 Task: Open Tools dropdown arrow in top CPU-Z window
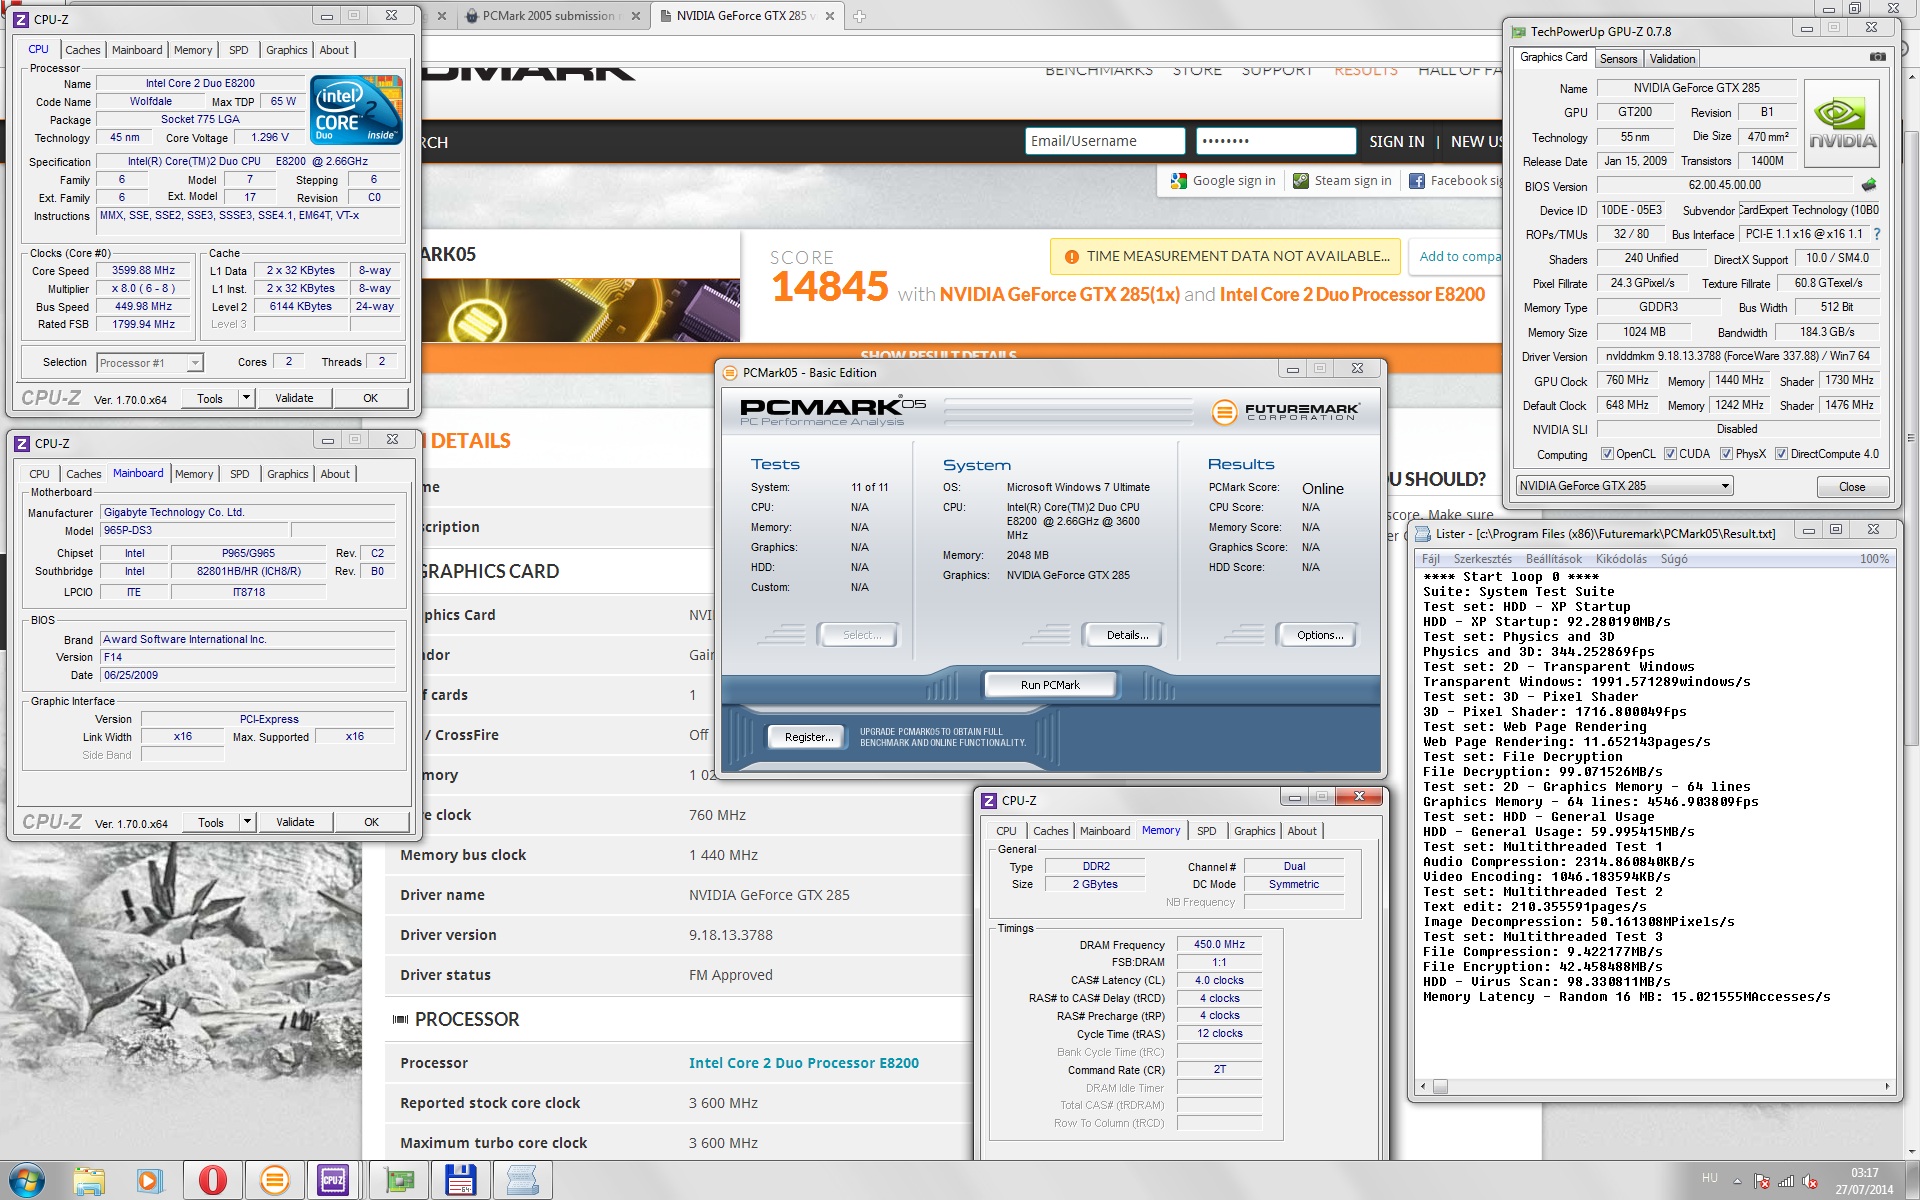pyautogui.click(x=246, y=398)
